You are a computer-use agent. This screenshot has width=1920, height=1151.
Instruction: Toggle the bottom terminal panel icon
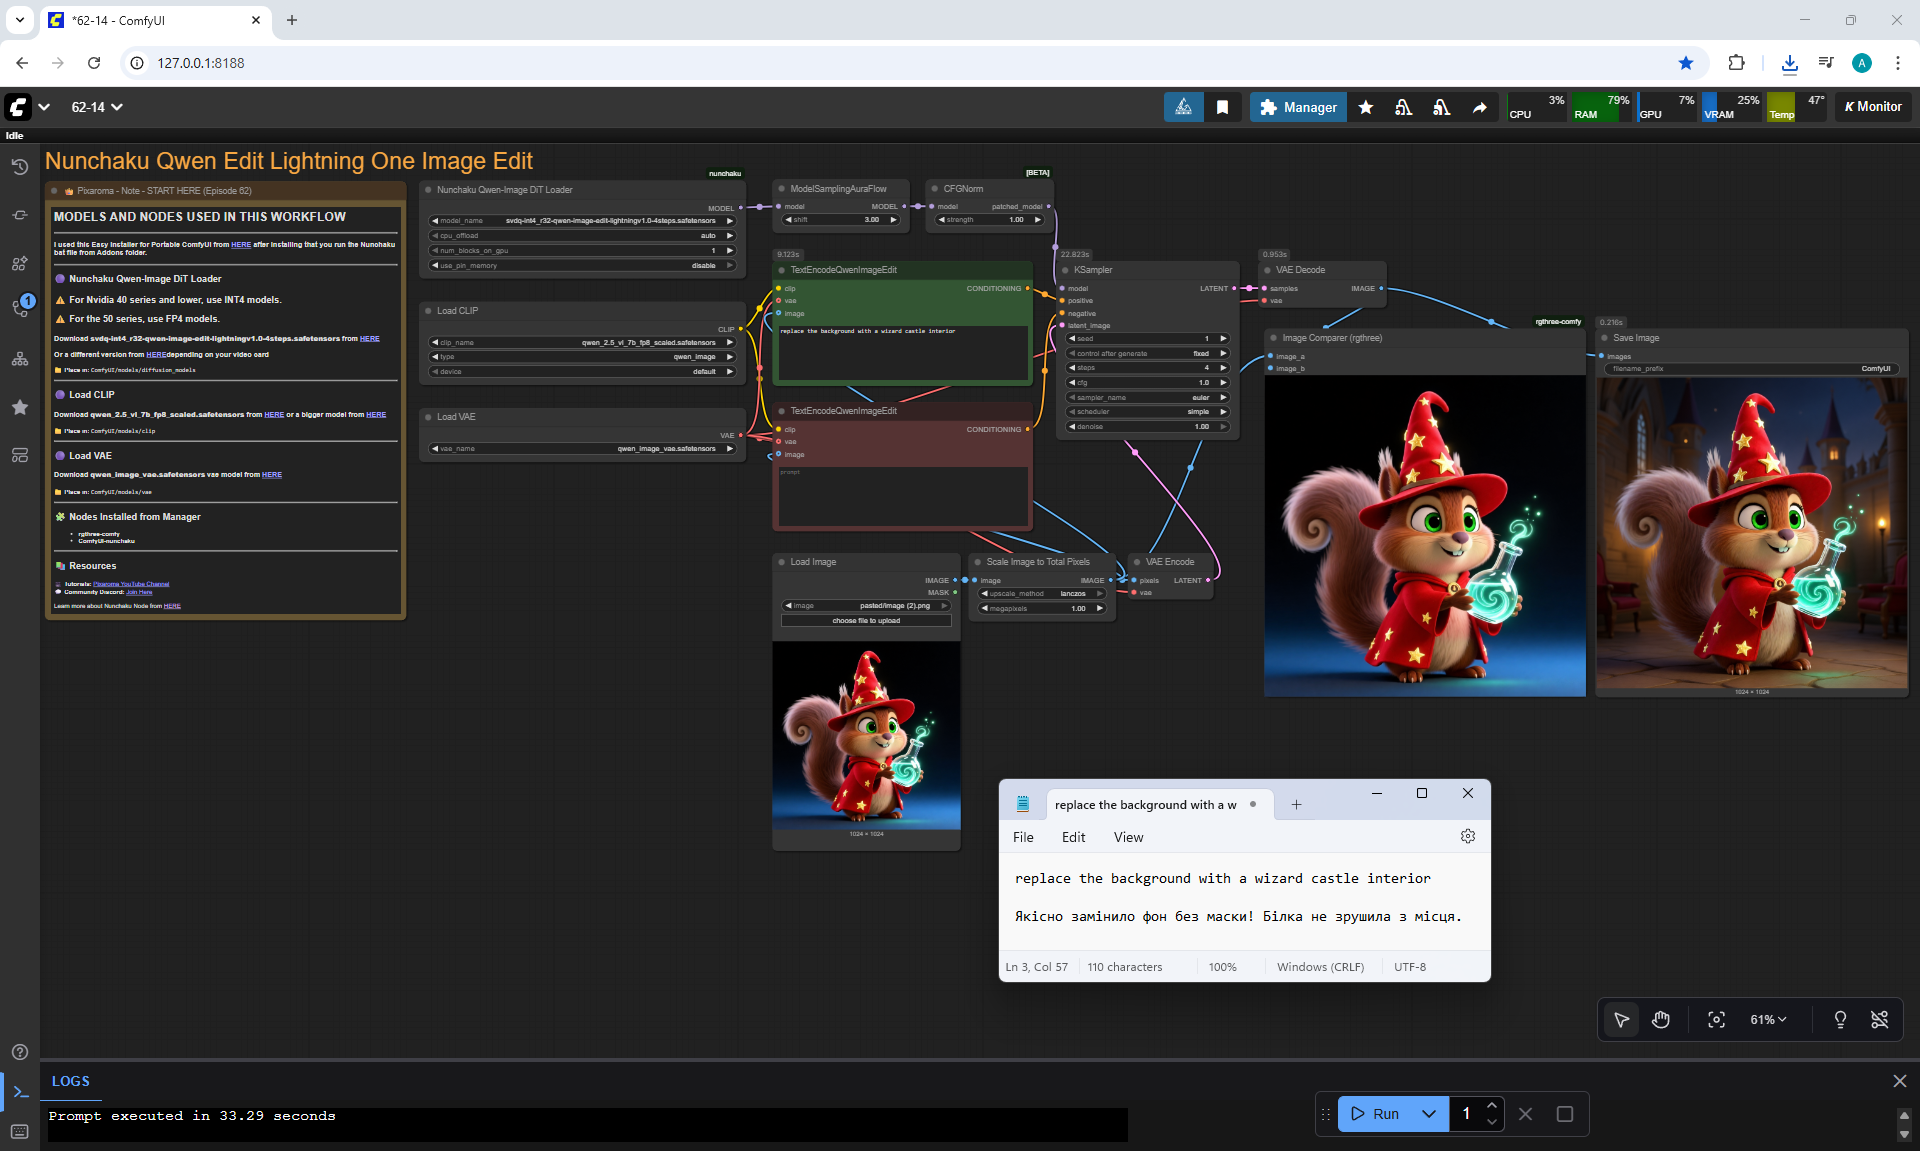point(20,1092)
